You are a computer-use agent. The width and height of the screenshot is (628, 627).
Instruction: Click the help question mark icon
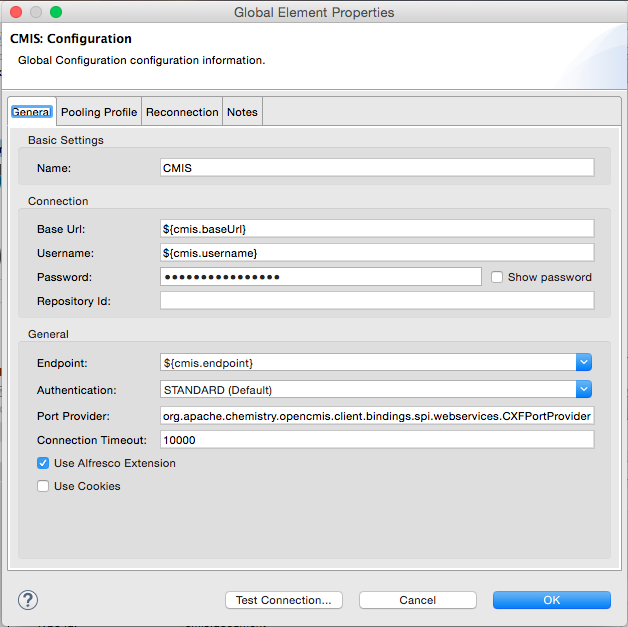28,600
